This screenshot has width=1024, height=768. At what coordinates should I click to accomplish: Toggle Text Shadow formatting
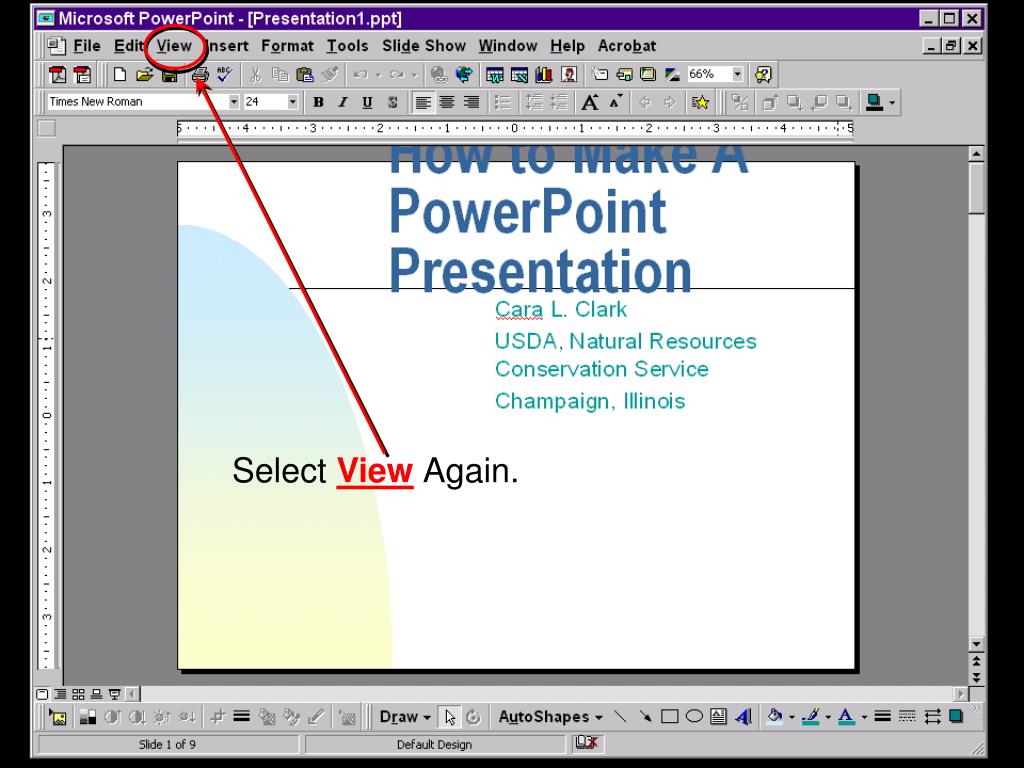[x=392, y=102]
